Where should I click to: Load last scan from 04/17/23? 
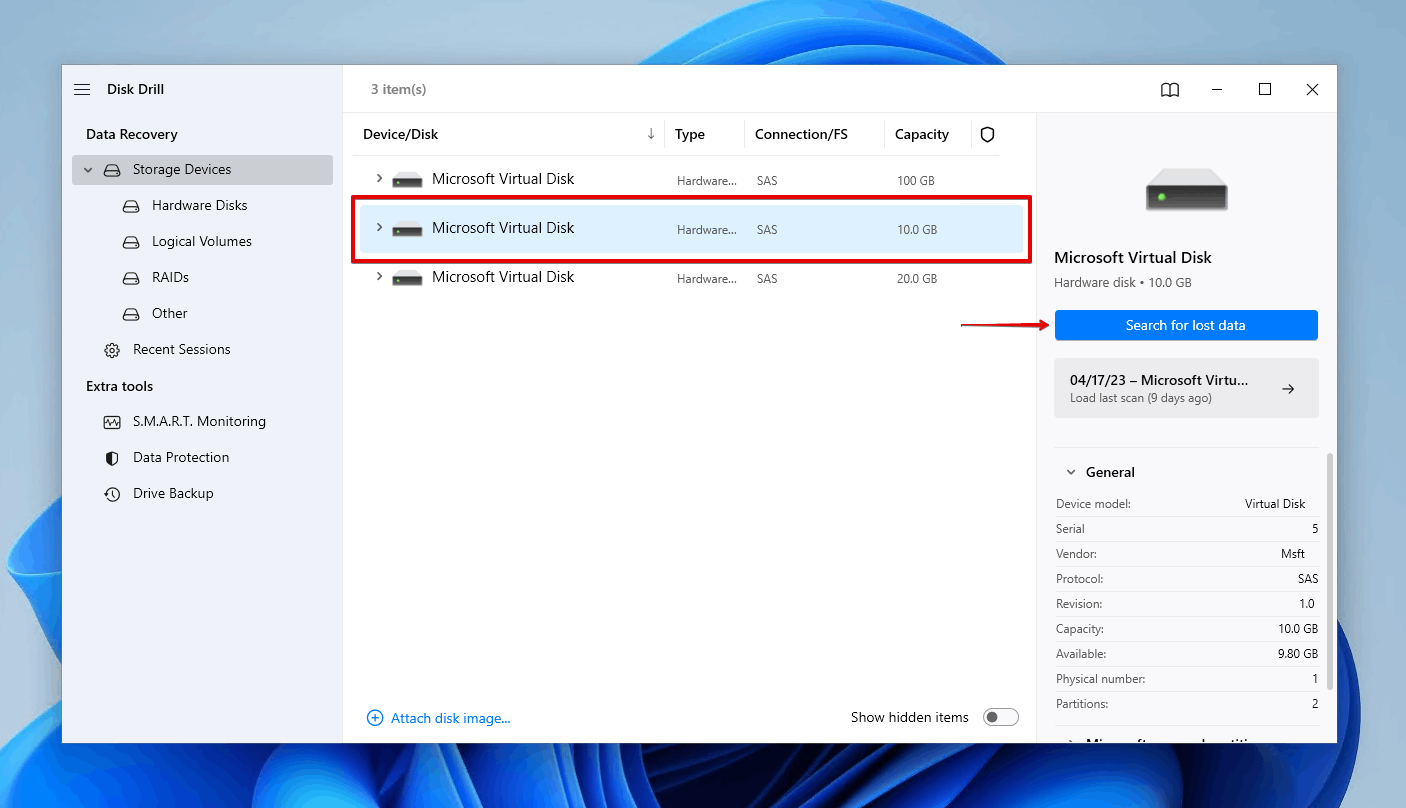pos(1186,388)
